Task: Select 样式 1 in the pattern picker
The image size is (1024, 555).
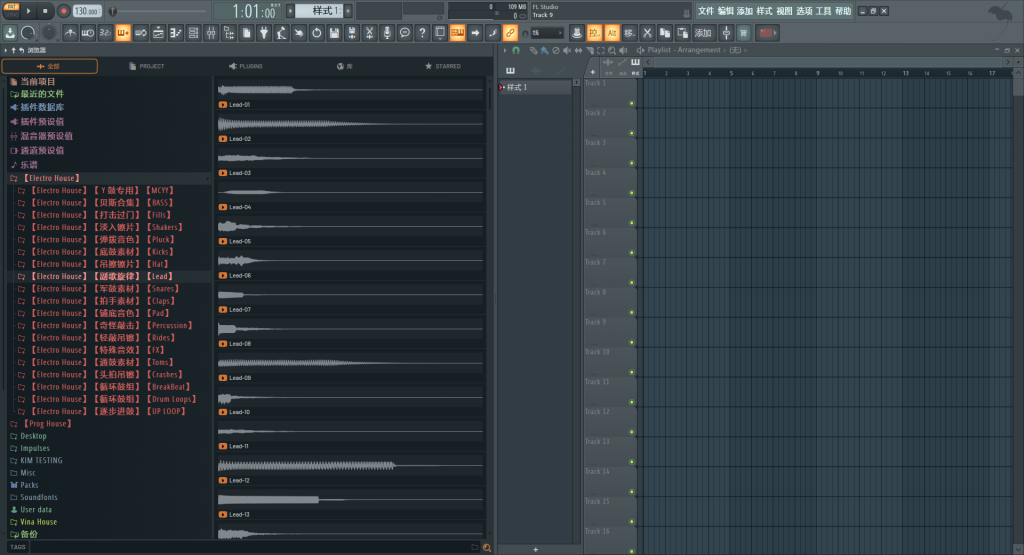Action: coord(534,87)
